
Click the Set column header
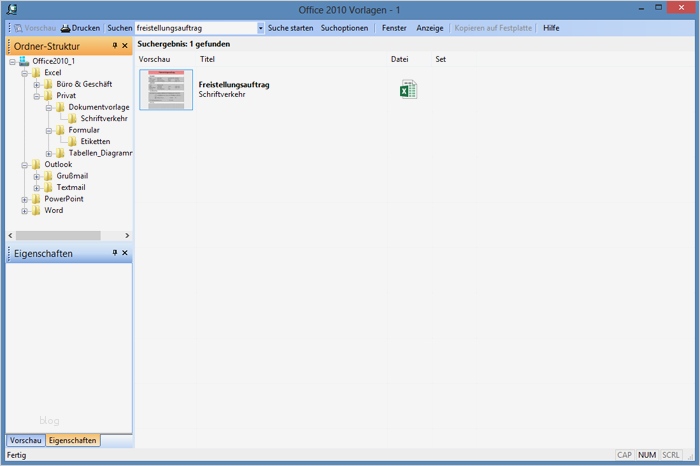coord(441,59)
